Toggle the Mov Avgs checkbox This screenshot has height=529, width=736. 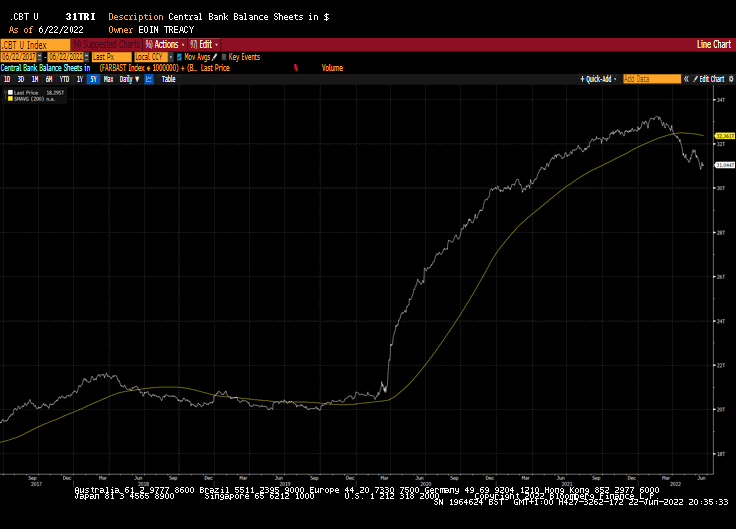pyautogui.click(x=179, y=57)
